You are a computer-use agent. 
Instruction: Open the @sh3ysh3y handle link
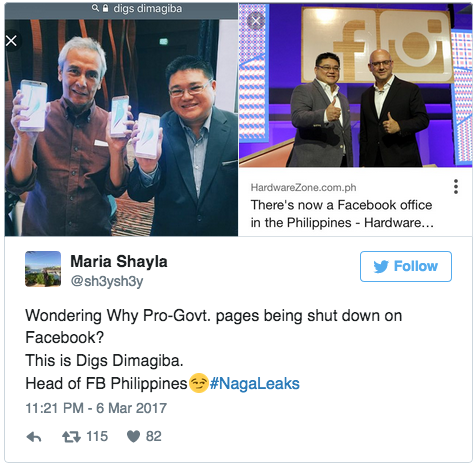tap(107, 281)
